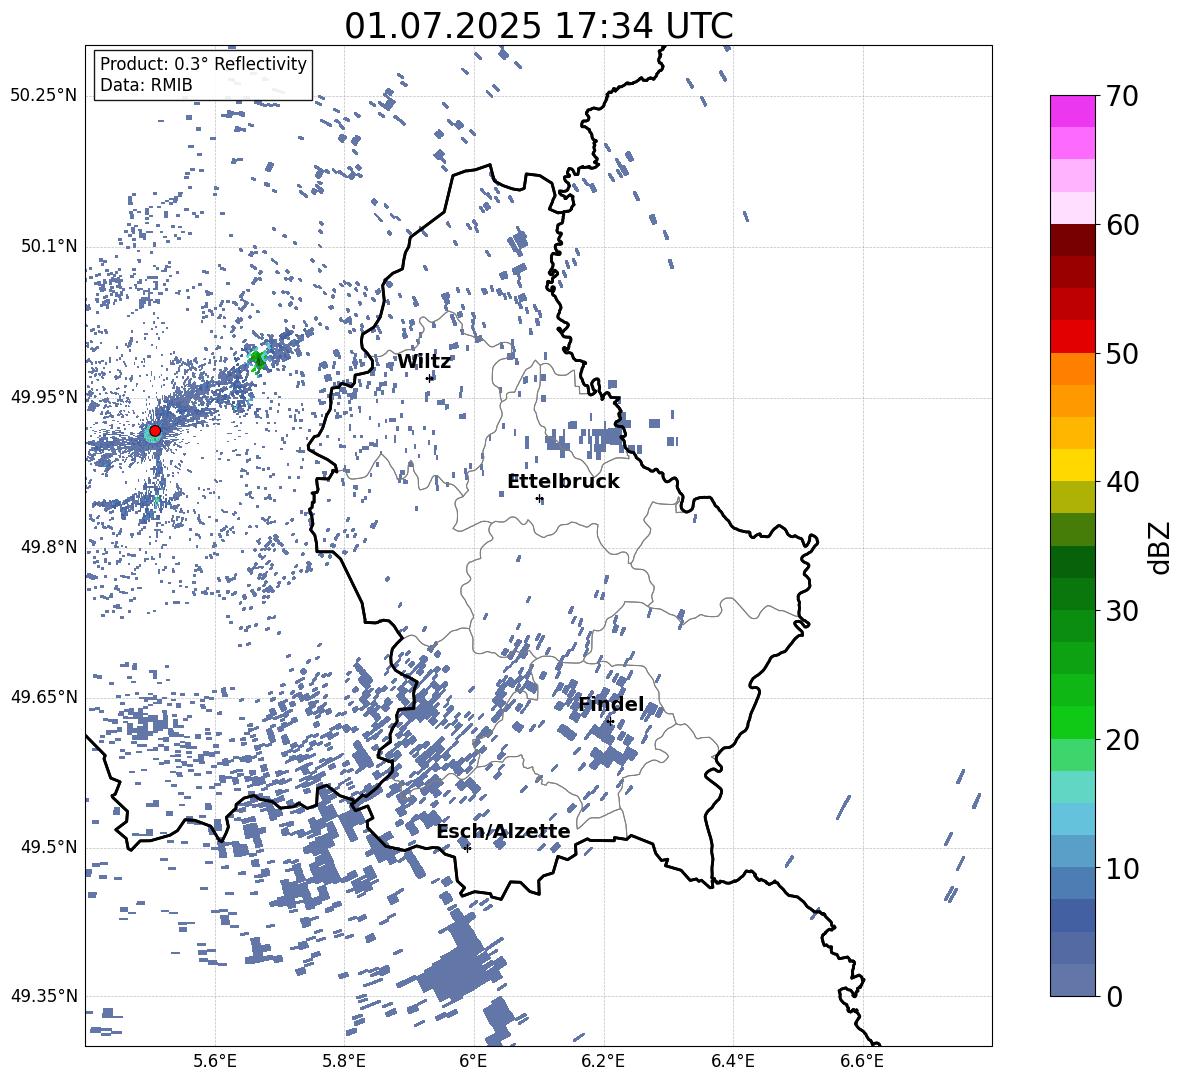This screenshot has width=1184, height=1081.
Task: Click the 6.2°E longitude label
Action: [603, 1061]
